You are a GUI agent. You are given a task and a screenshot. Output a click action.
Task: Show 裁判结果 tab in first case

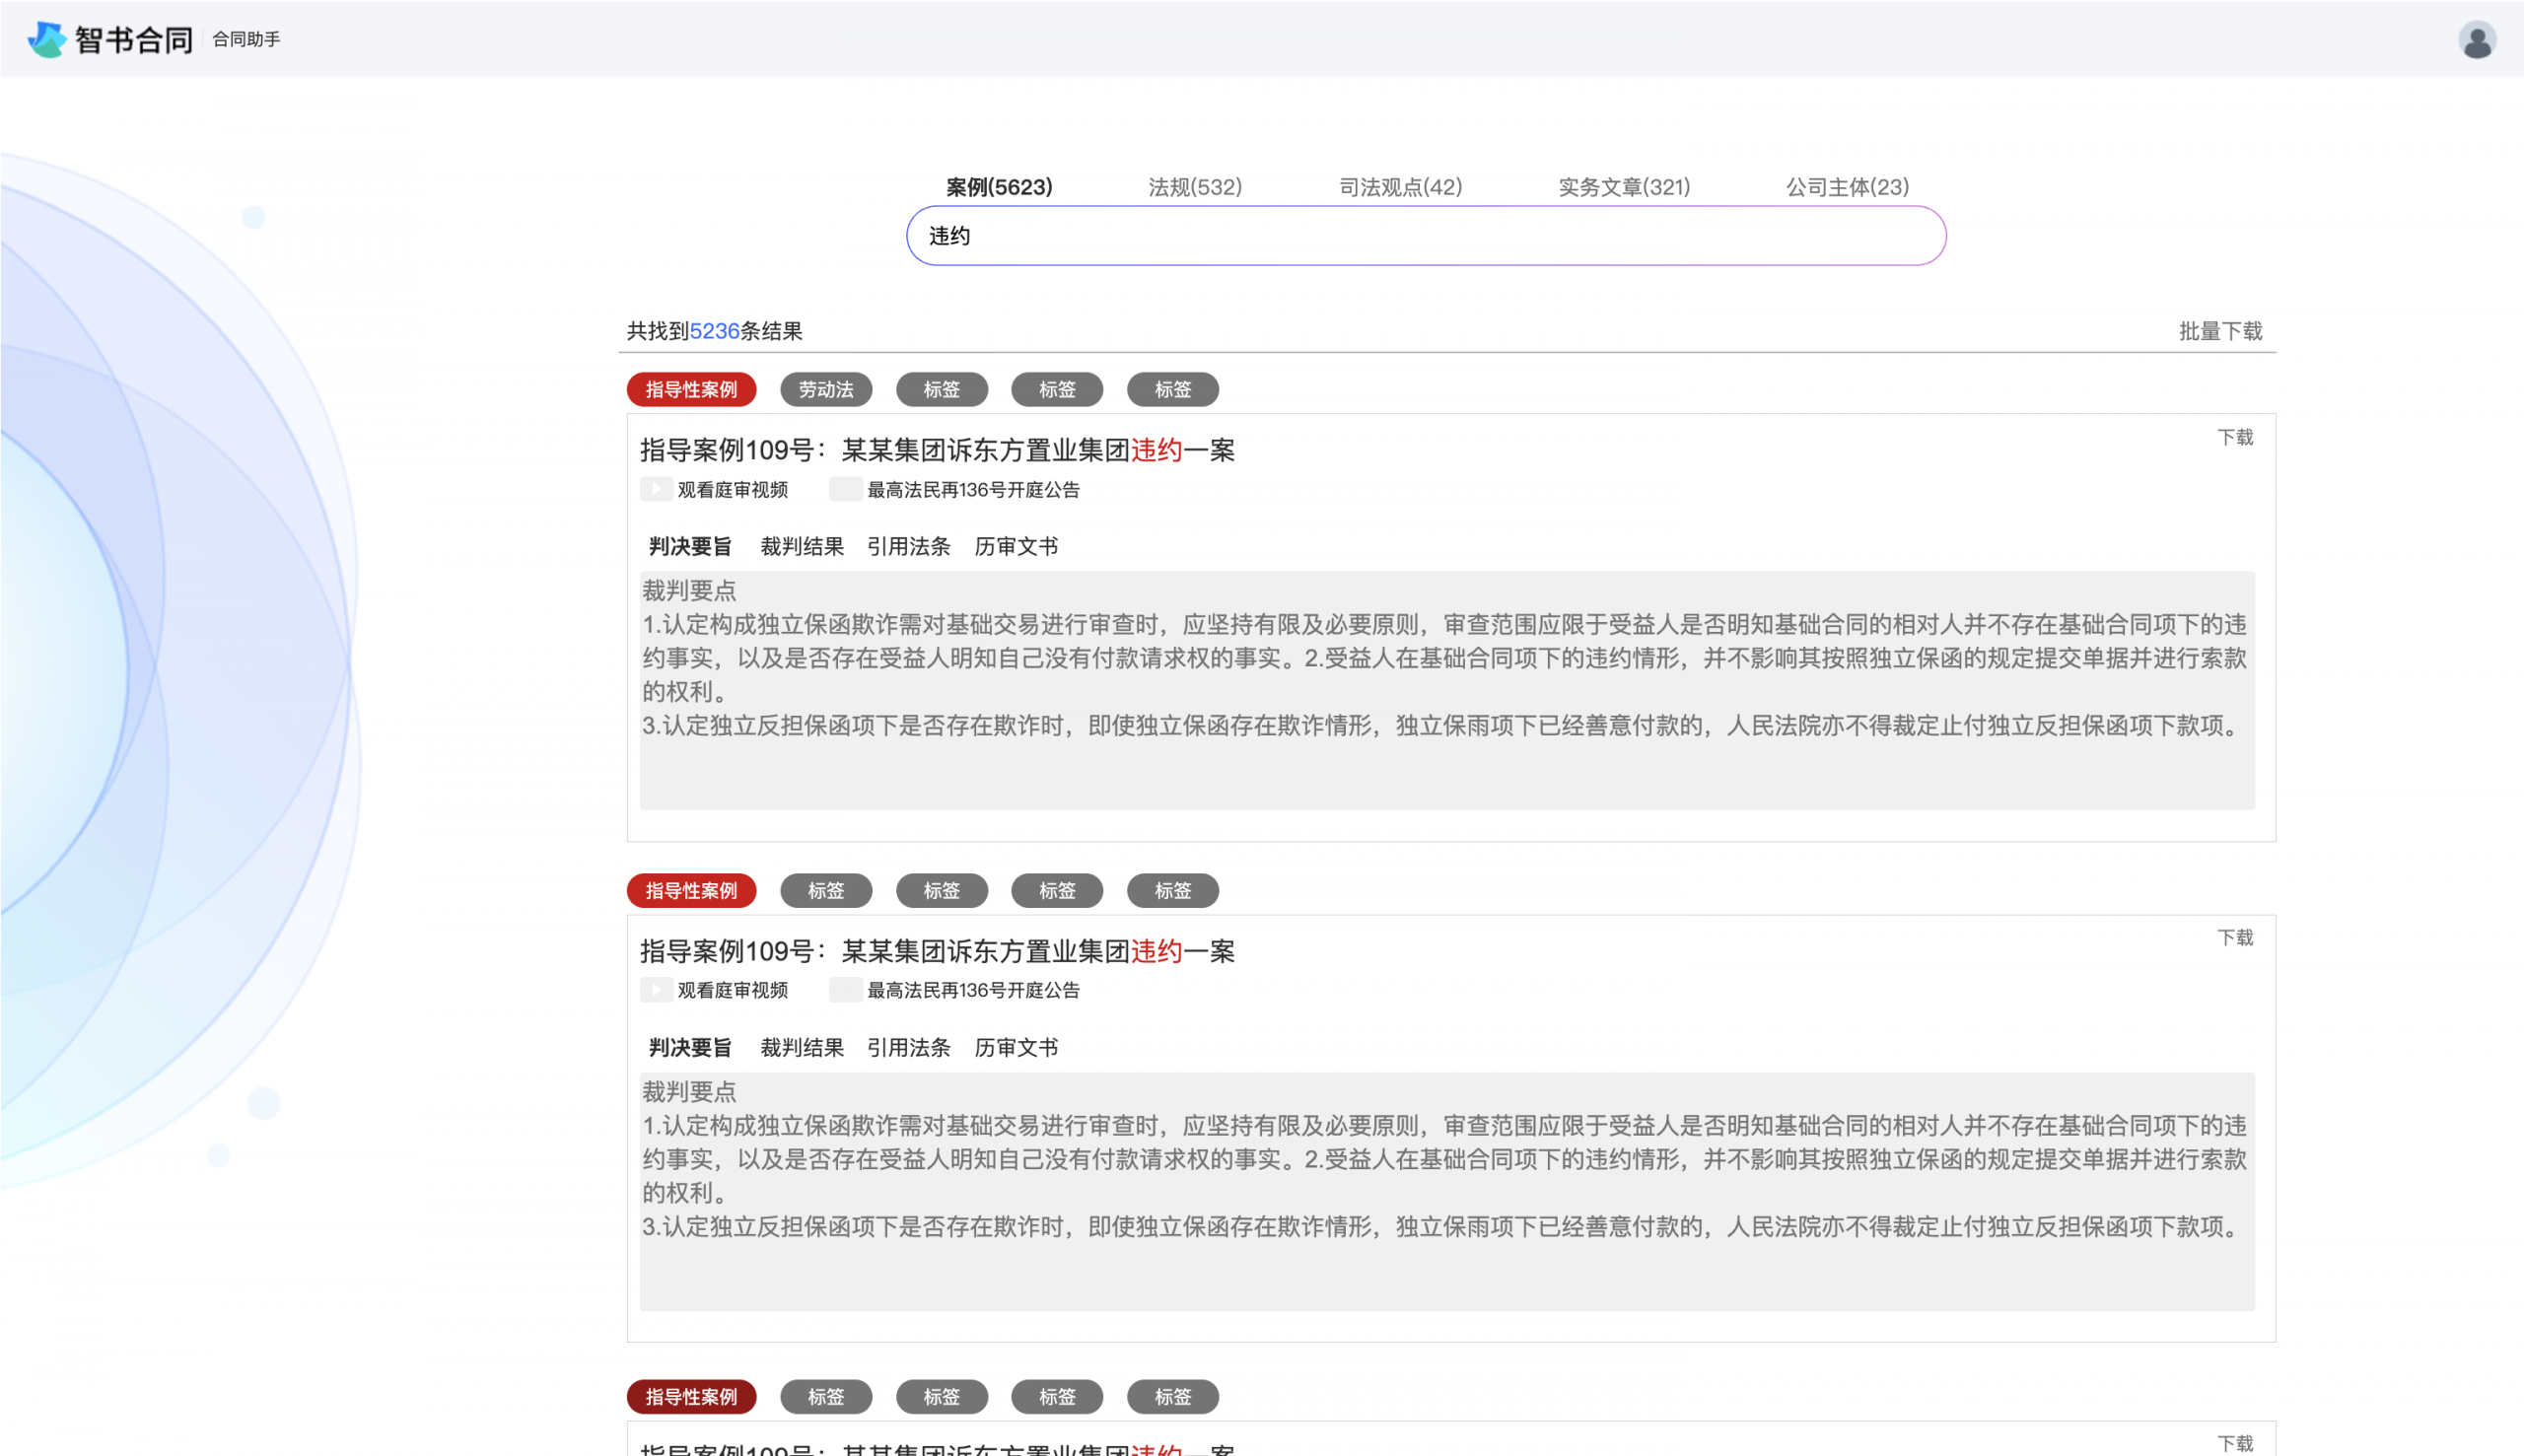point(801,546)
